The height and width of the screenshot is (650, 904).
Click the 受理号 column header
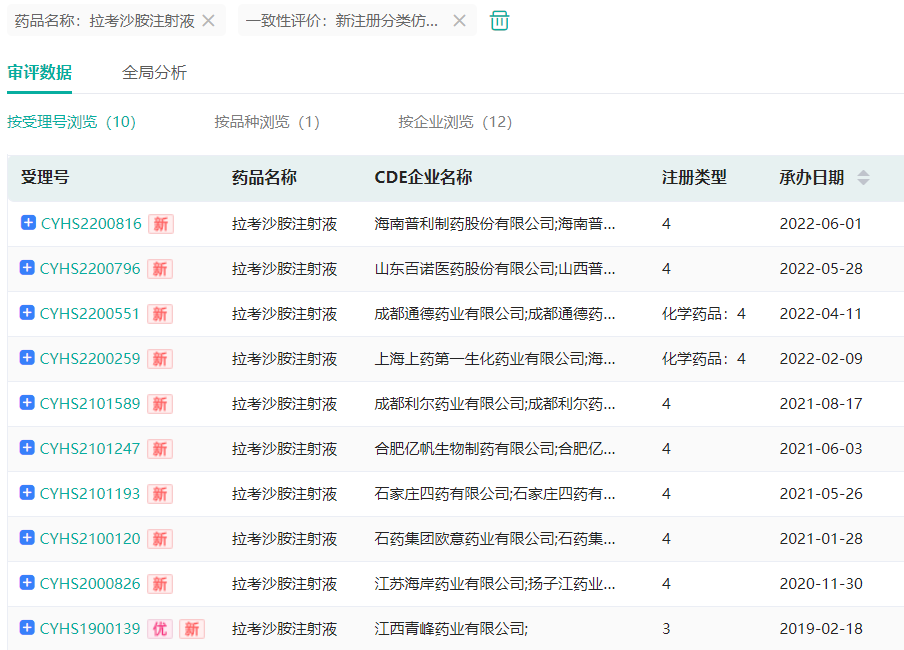point(45,178)
